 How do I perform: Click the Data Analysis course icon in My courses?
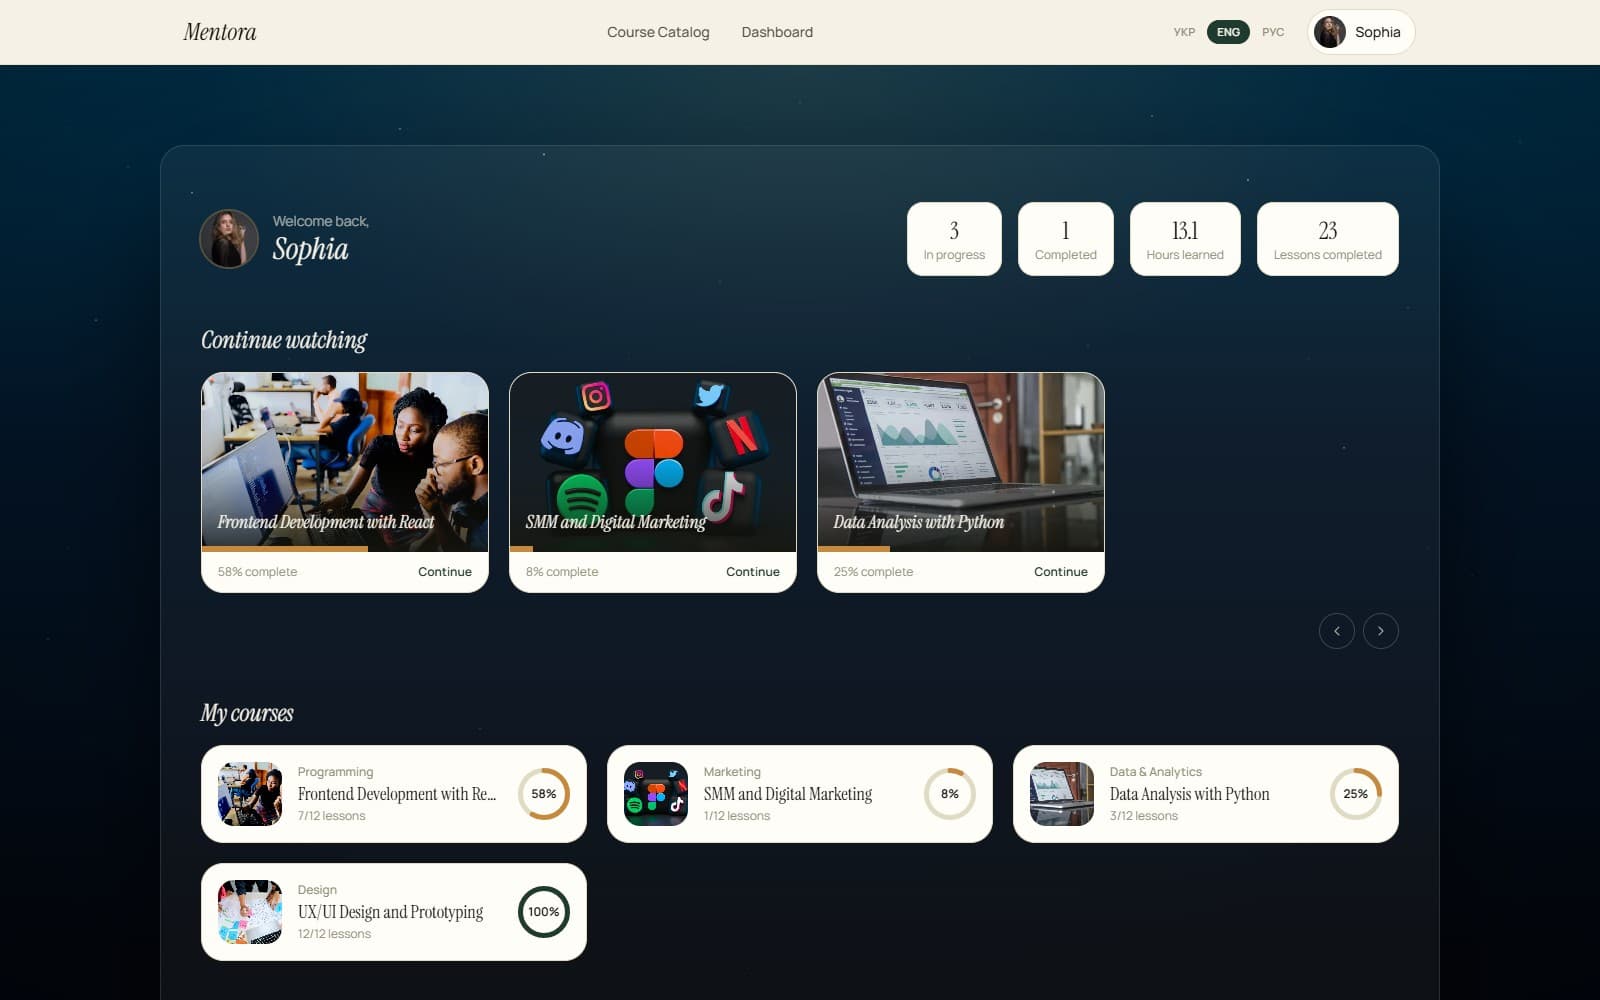[x=1062, y=794]
